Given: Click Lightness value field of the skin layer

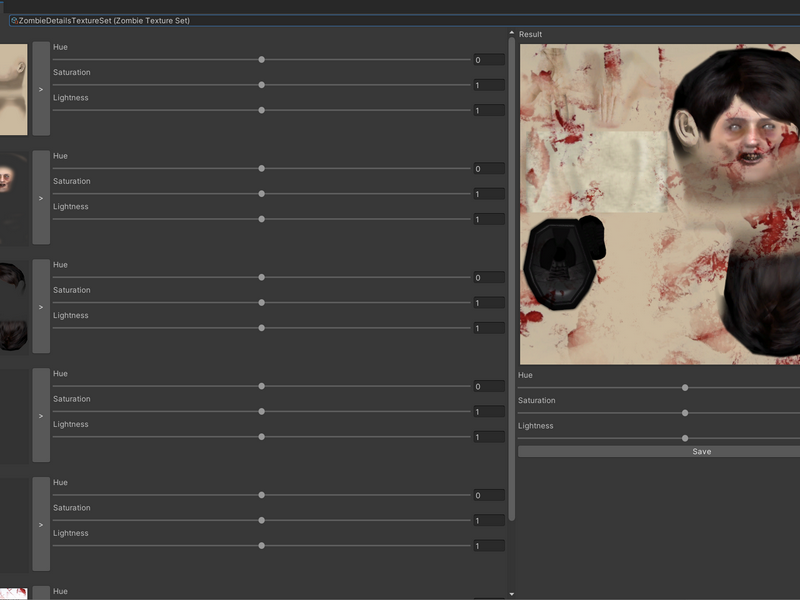Looking at the screenshot, I should (489, 110).
